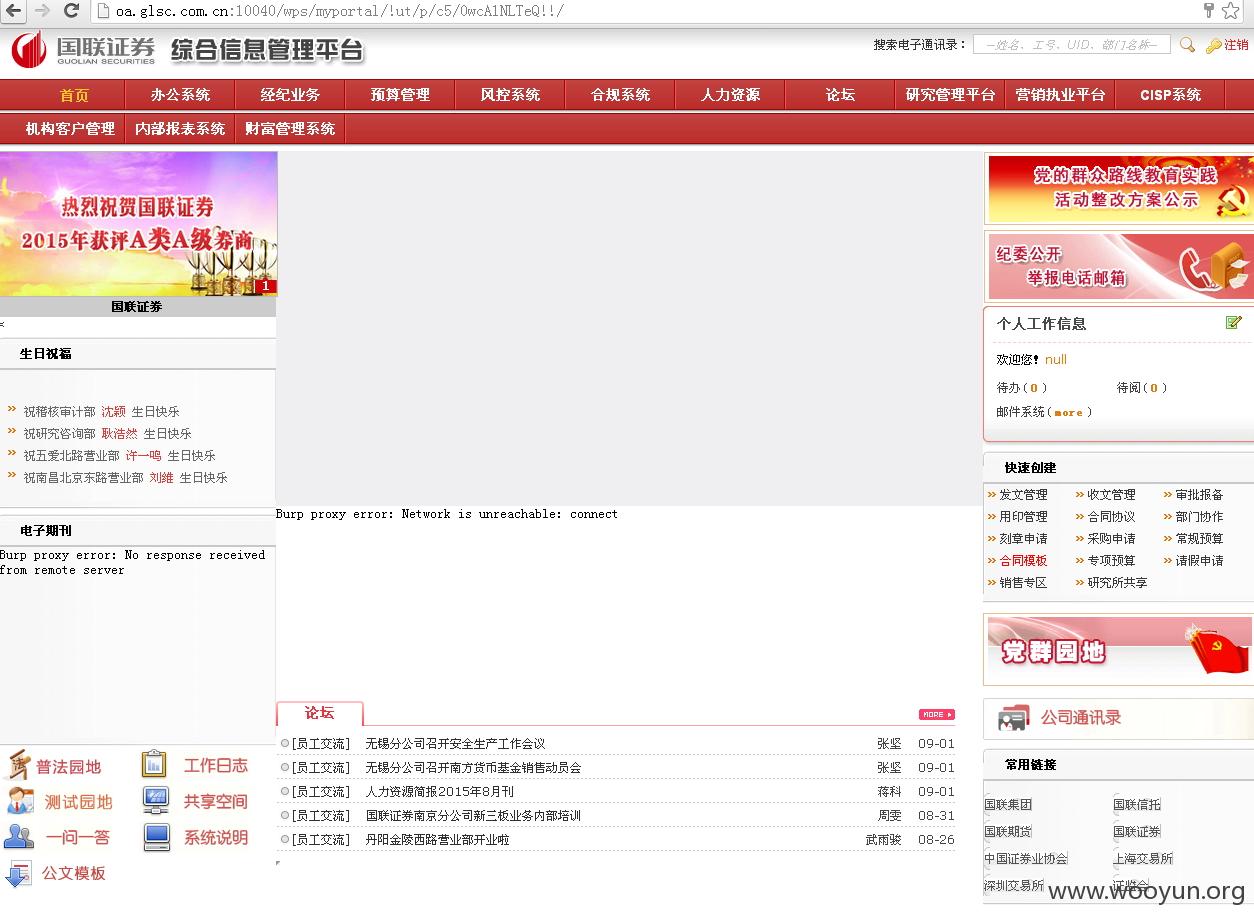Open the 发文管理 quick-create link
Image resolution: width=1254 pixels, height=920 pixels.
click(x=1023, y=495)
